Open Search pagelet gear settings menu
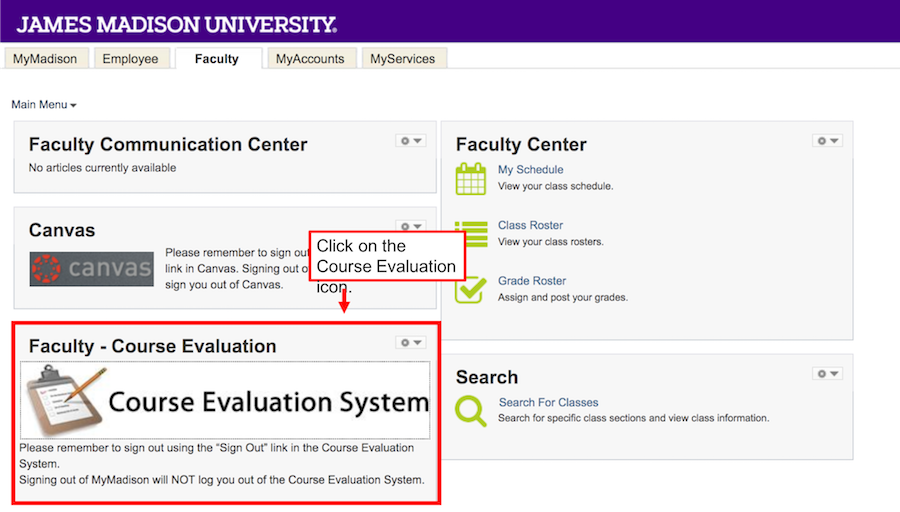 (827, 374)
